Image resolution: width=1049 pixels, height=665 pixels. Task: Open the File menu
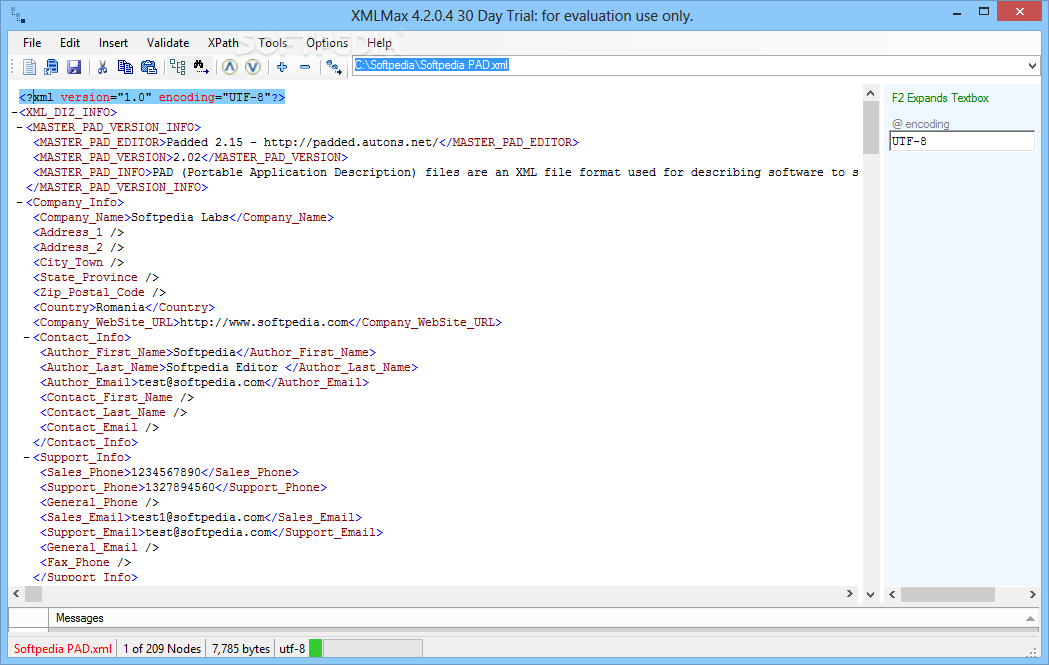tap(32, 43)
